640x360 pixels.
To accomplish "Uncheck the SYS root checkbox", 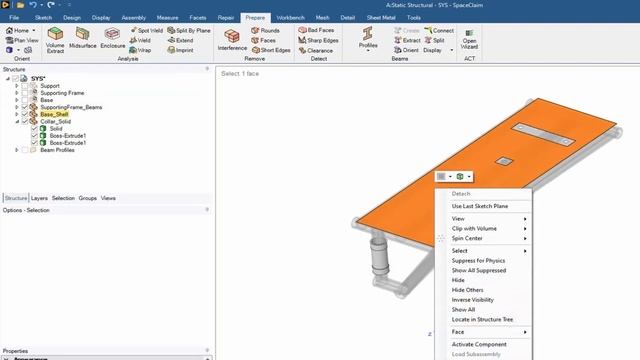I will pos(16,78).
